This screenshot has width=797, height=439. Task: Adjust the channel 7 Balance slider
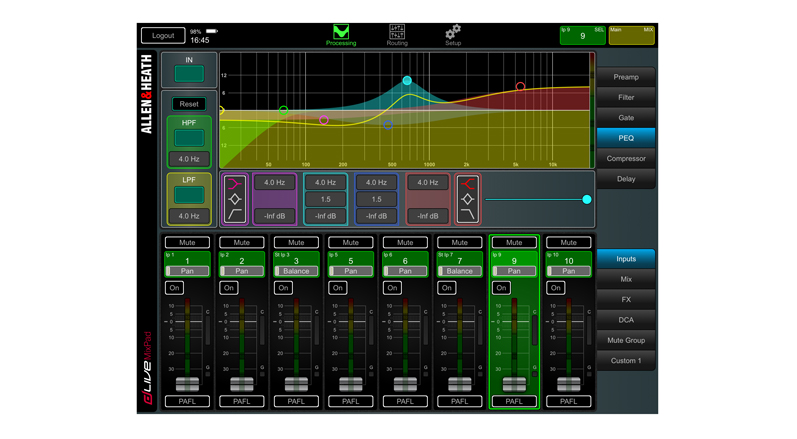459,271
